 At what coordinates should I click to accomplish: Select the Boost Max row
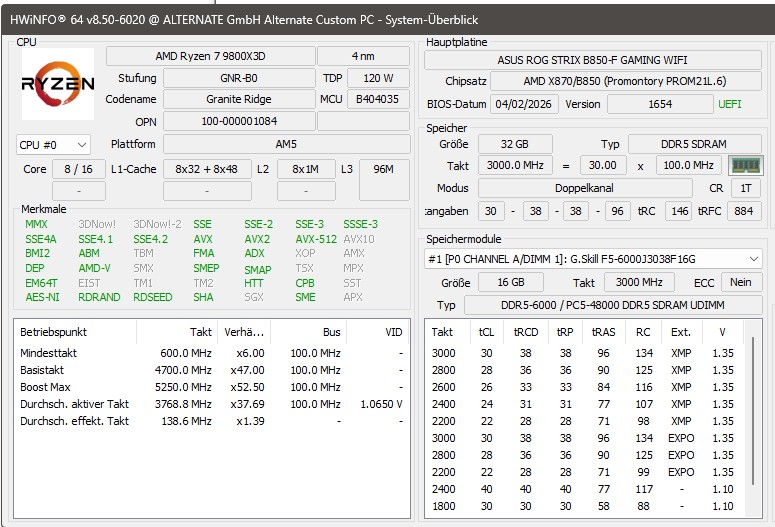click(212, 387)
